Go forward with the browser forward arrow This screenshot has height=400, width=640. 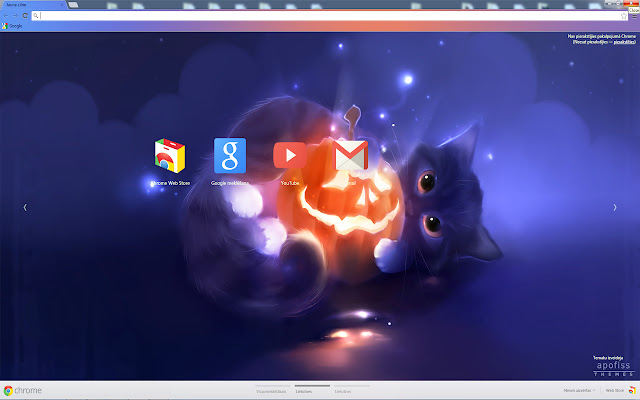coord(15,16)
